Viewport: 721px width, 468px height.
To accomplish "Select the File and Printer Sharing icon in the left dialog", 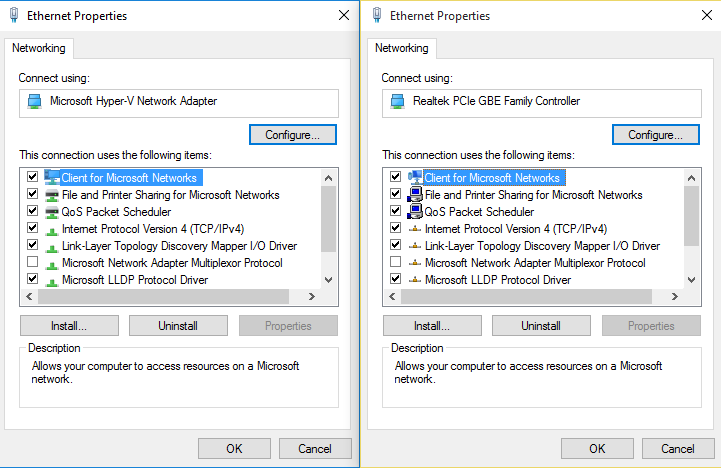I will [52, 195].
